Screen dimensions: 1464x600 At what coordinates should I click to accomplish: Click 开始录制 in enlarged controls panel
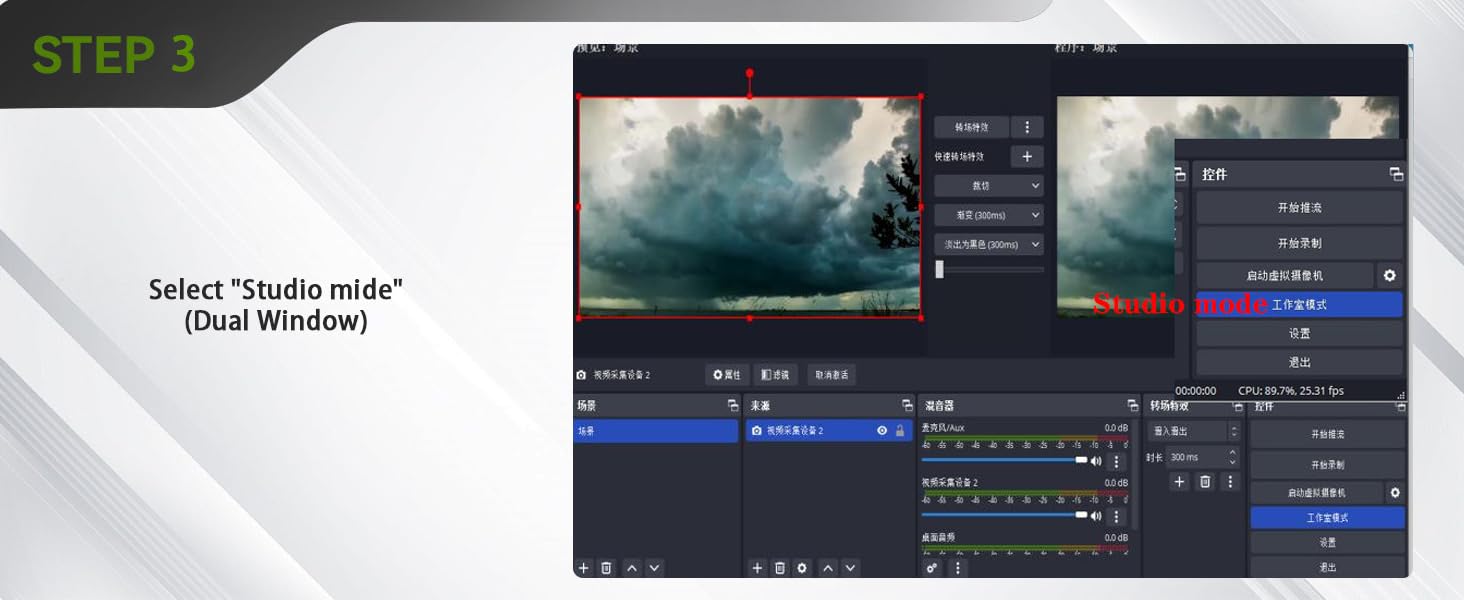1299,243
